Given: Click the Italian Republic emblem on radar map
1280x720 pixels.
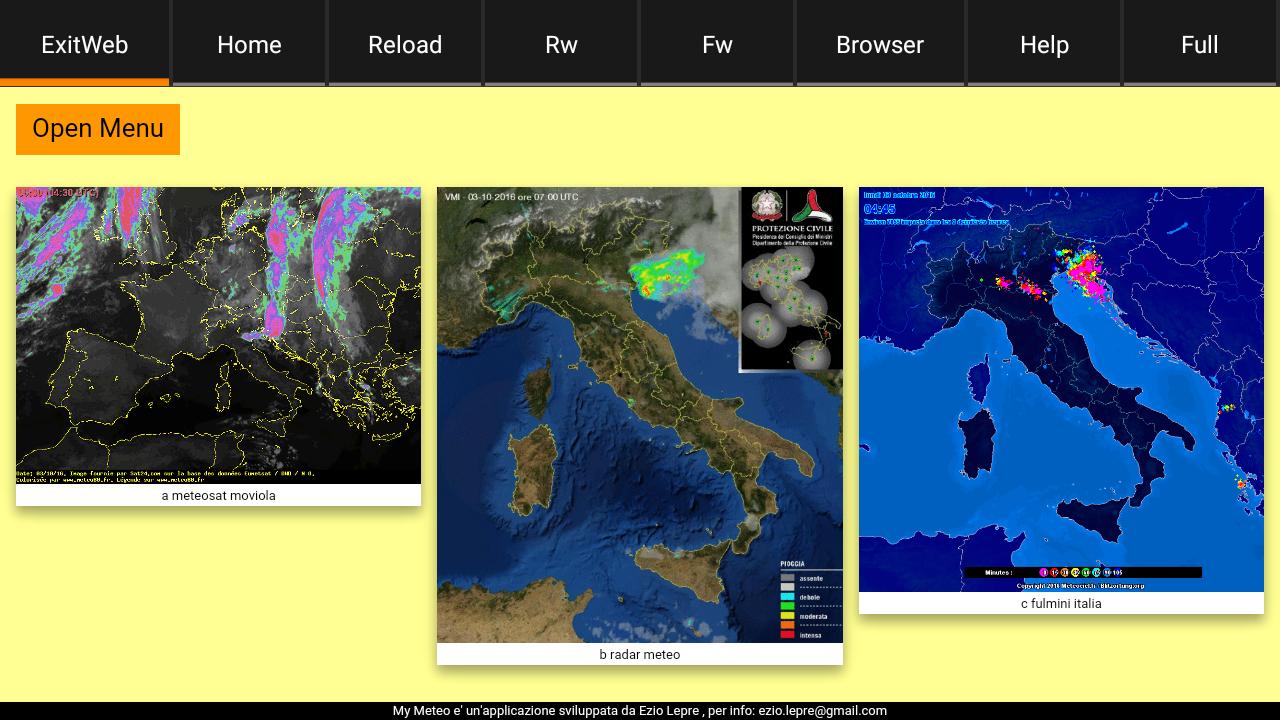Looking at the screenshot, I should [768, 207].
